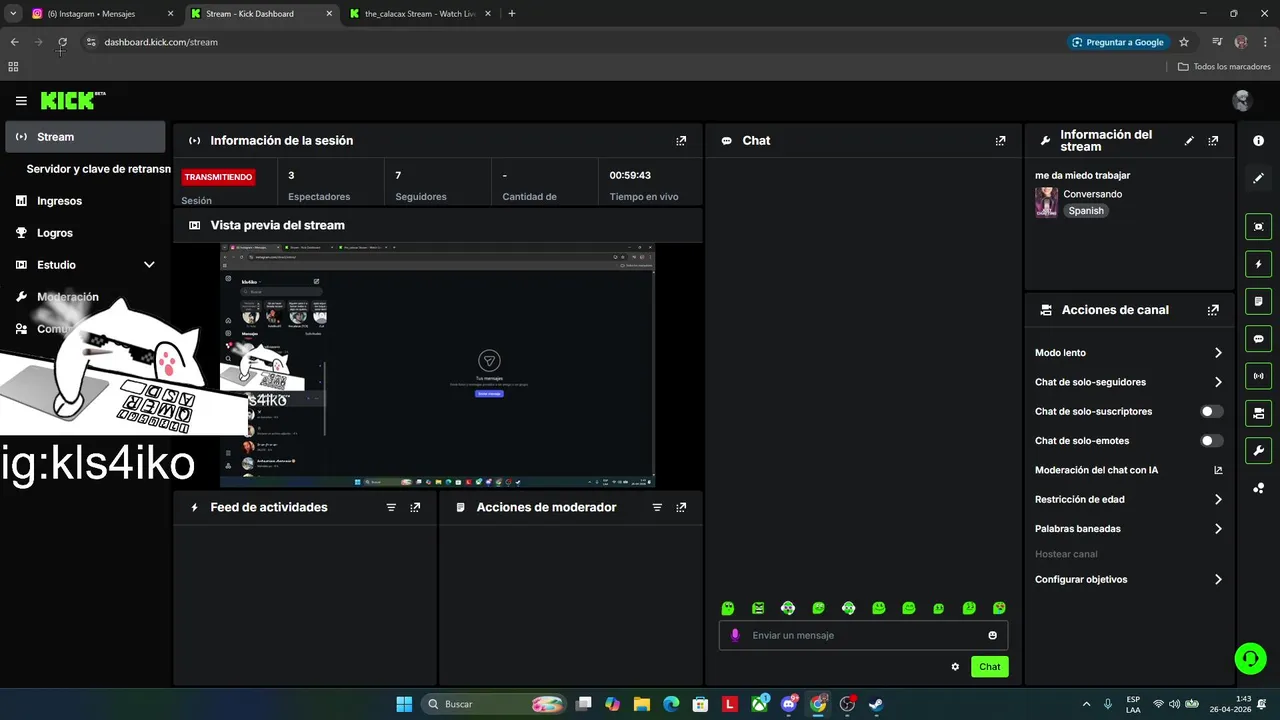Open Discord from the taskbar
Screen dimensions: 1280x720
coord(790,704)
